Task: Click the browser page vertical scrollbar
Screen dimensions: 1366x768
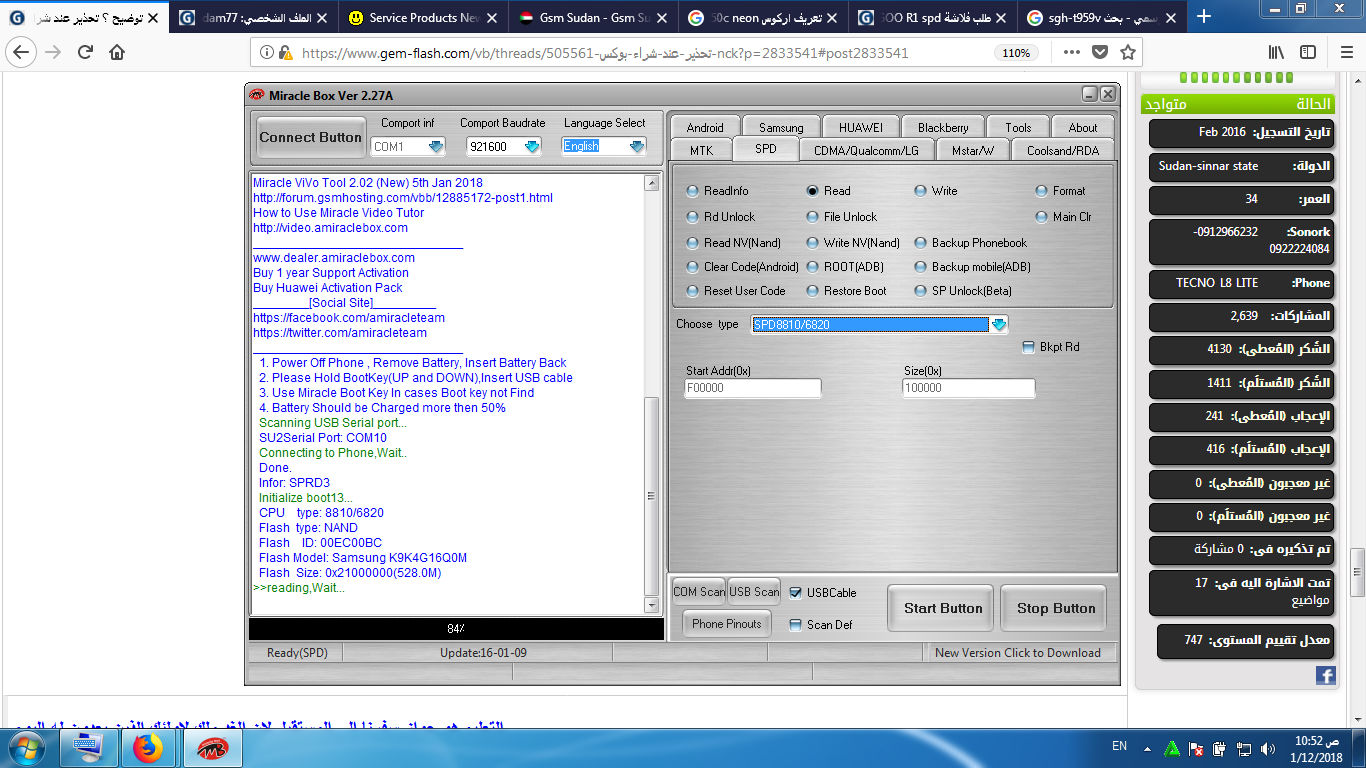Action: pyautogui.click(x=1357, y=400)
